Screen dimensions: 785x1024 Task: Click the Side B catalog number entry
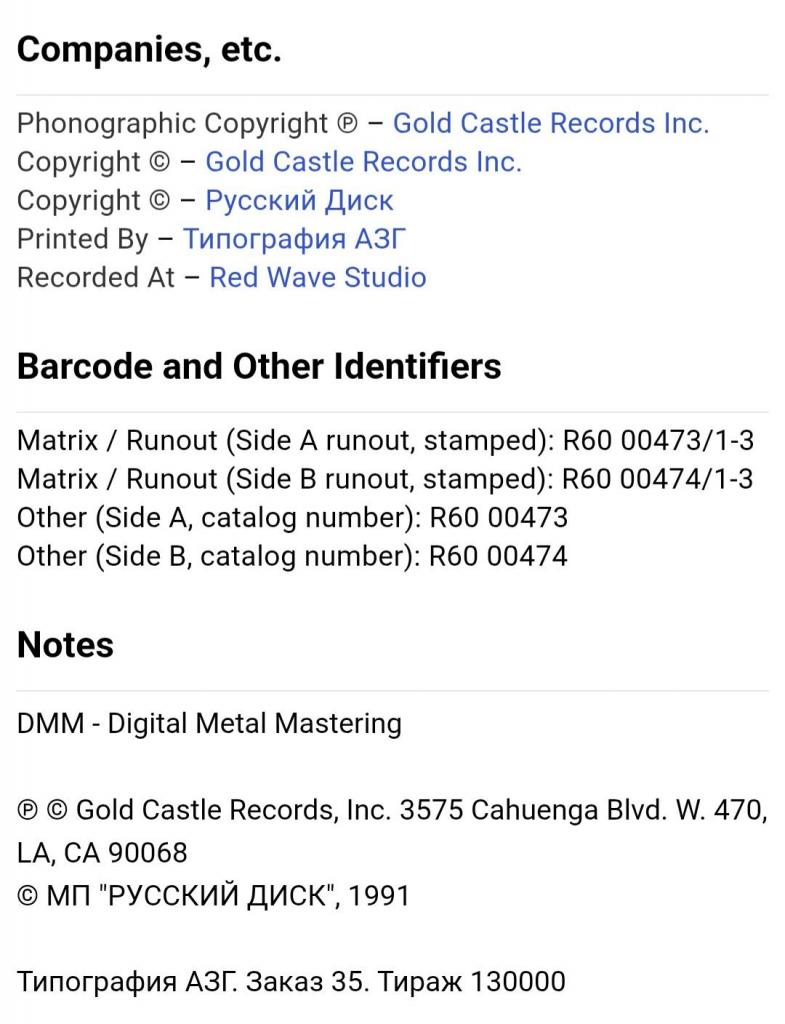pyautogui.click(x=292, y=556)
